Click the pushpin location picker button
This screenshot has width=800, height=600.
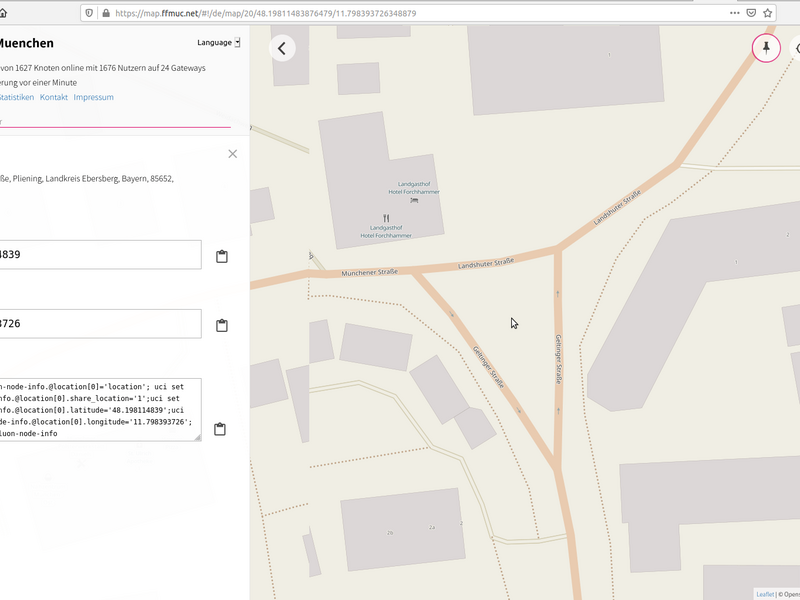(766, 48)
